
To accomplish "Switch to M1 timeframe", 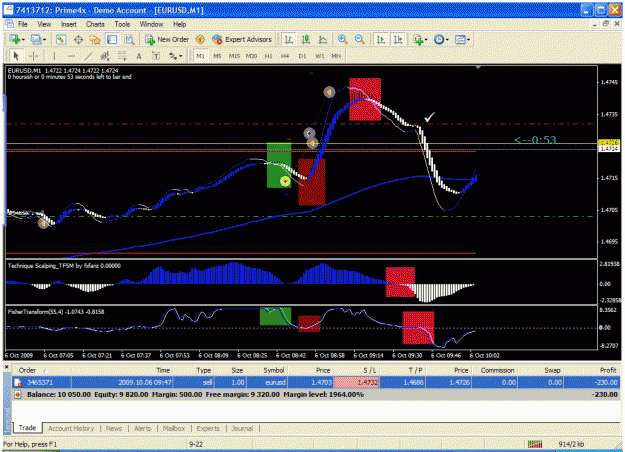I will point(200,56).
